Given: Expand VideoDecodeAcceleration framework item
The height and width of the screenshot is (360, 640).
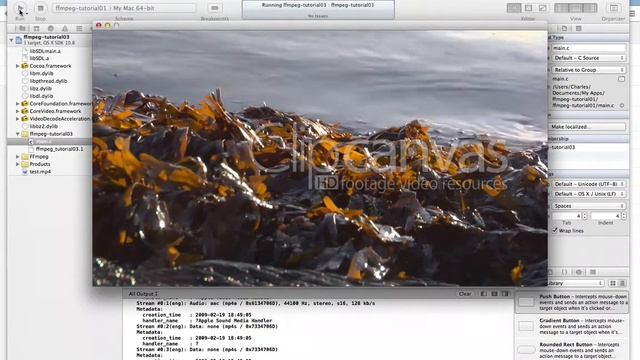Looking at the screenshot, I should [x=18, y=119].
